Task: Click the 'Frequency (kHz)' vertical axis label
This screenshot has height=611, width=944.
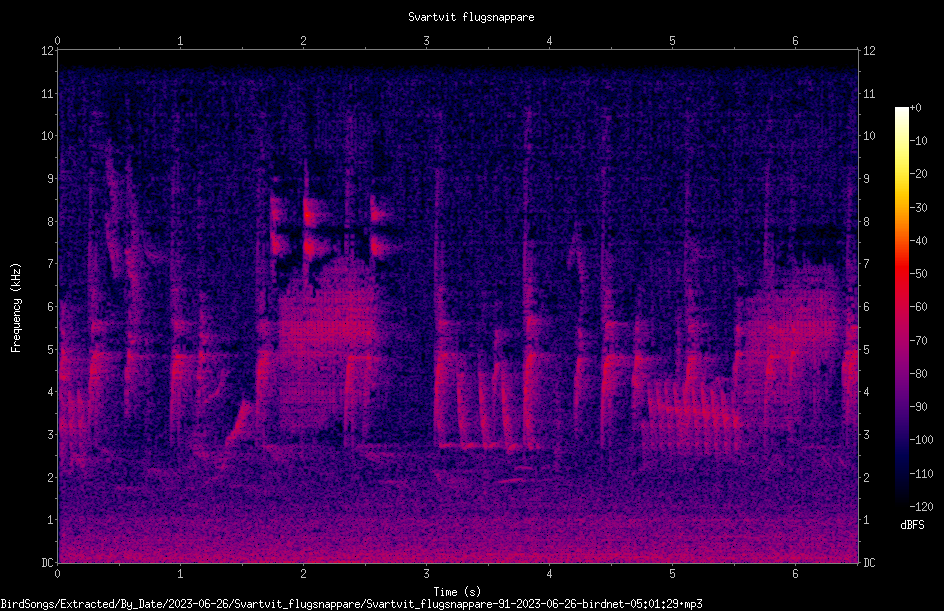Action: (x=16, y=308)
